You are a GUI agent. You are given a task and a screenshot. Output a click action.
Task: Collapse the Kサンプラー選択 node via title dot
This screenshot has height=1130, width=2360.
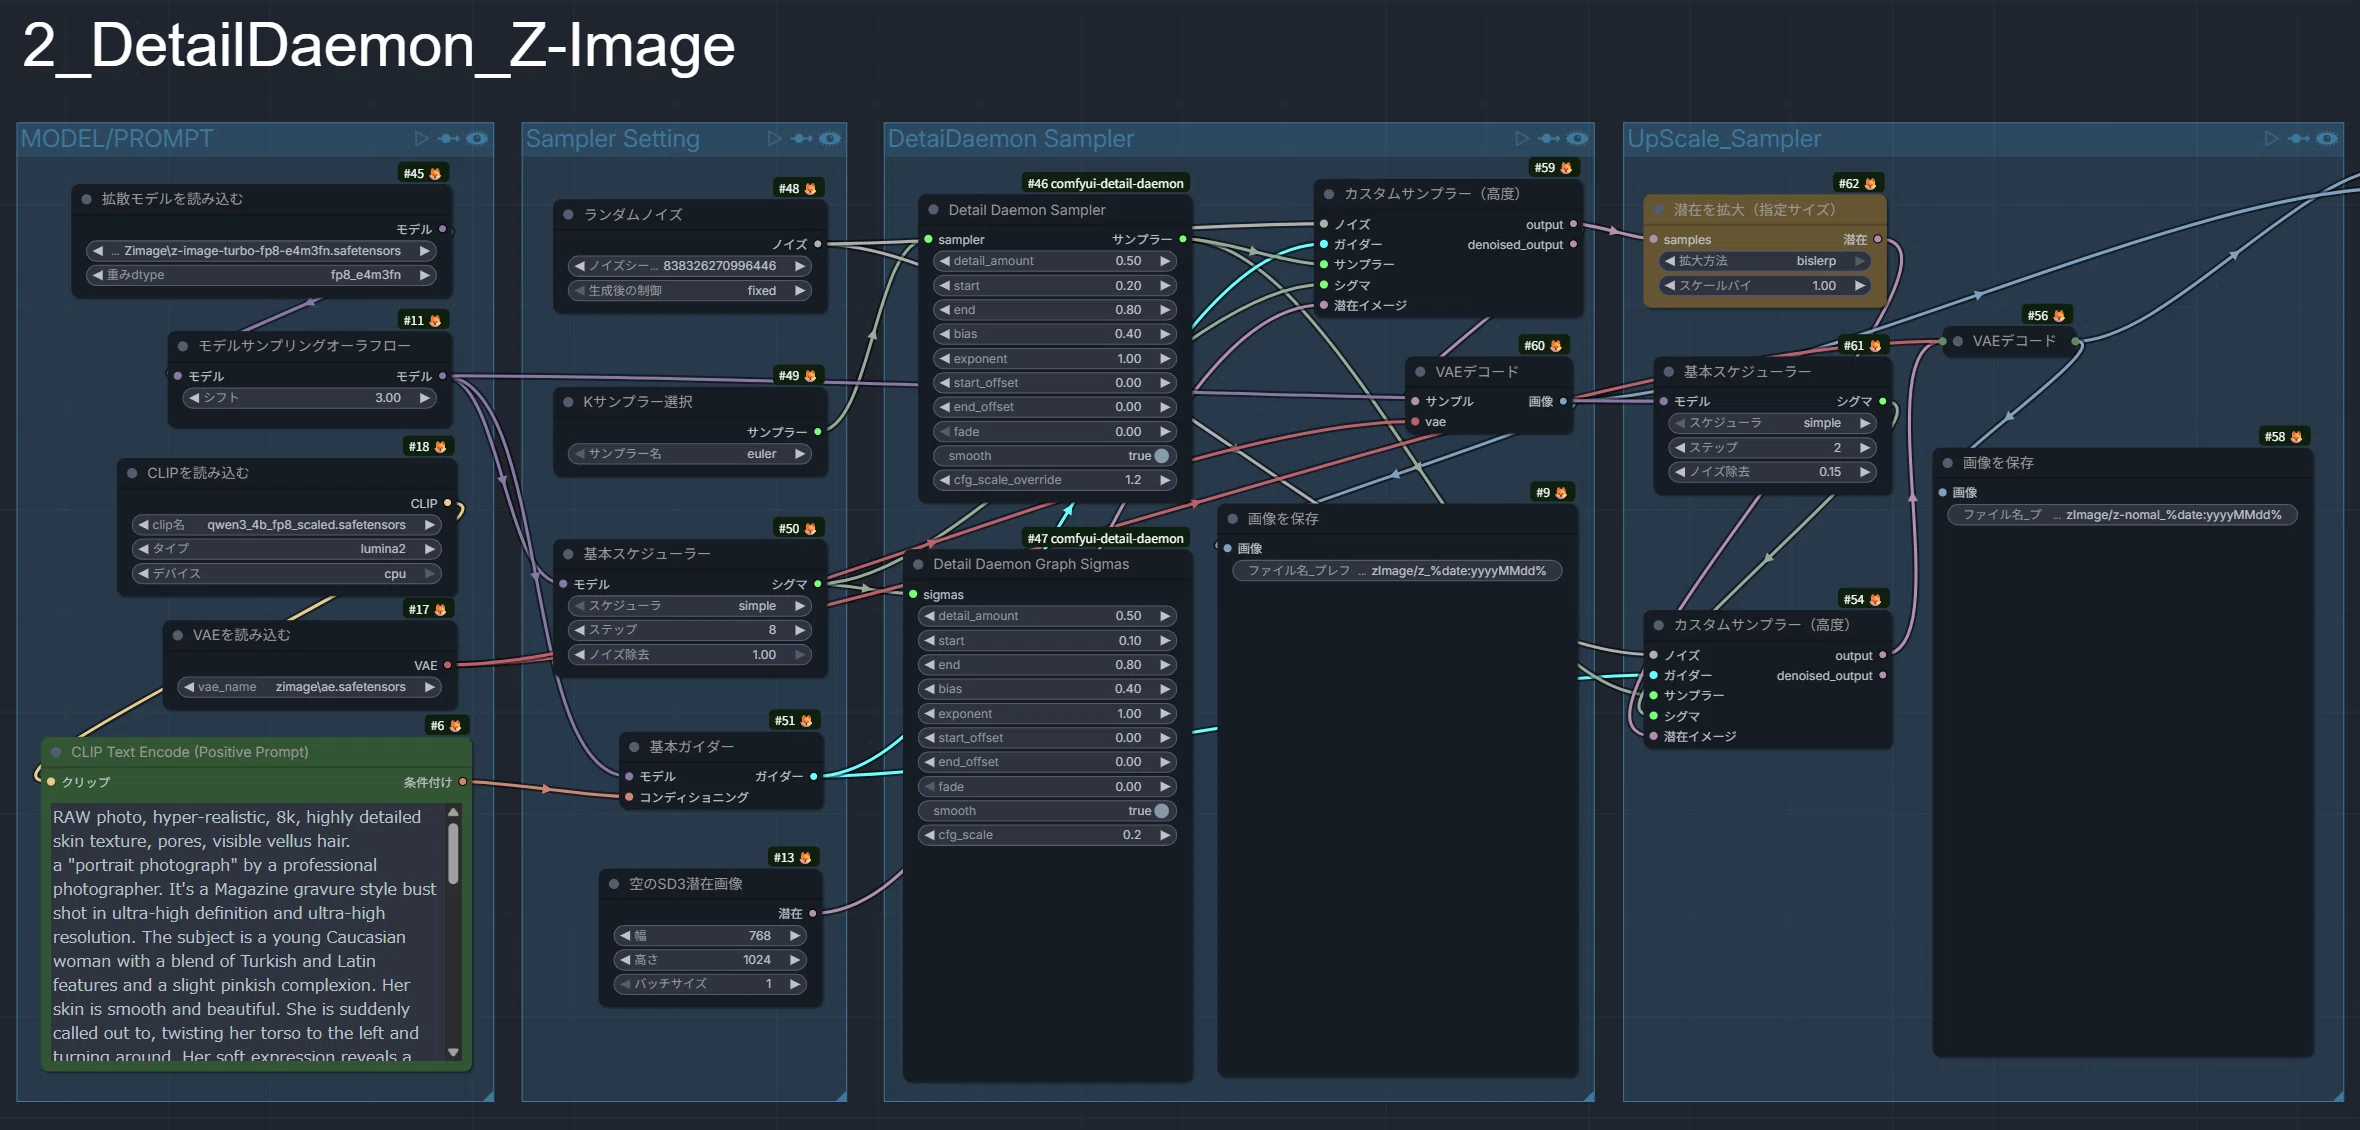click(568, 402)
